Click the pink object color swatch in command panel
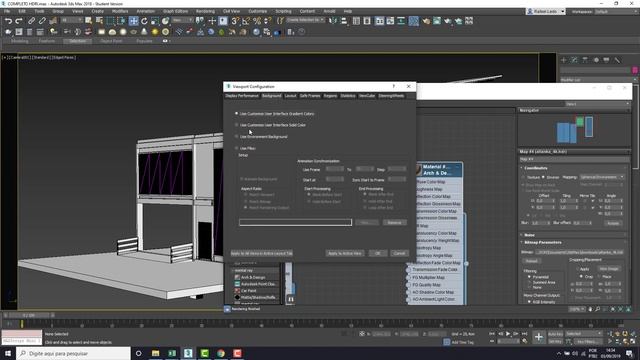Screen dimensions: 640x360 click(x=635, y=71)
